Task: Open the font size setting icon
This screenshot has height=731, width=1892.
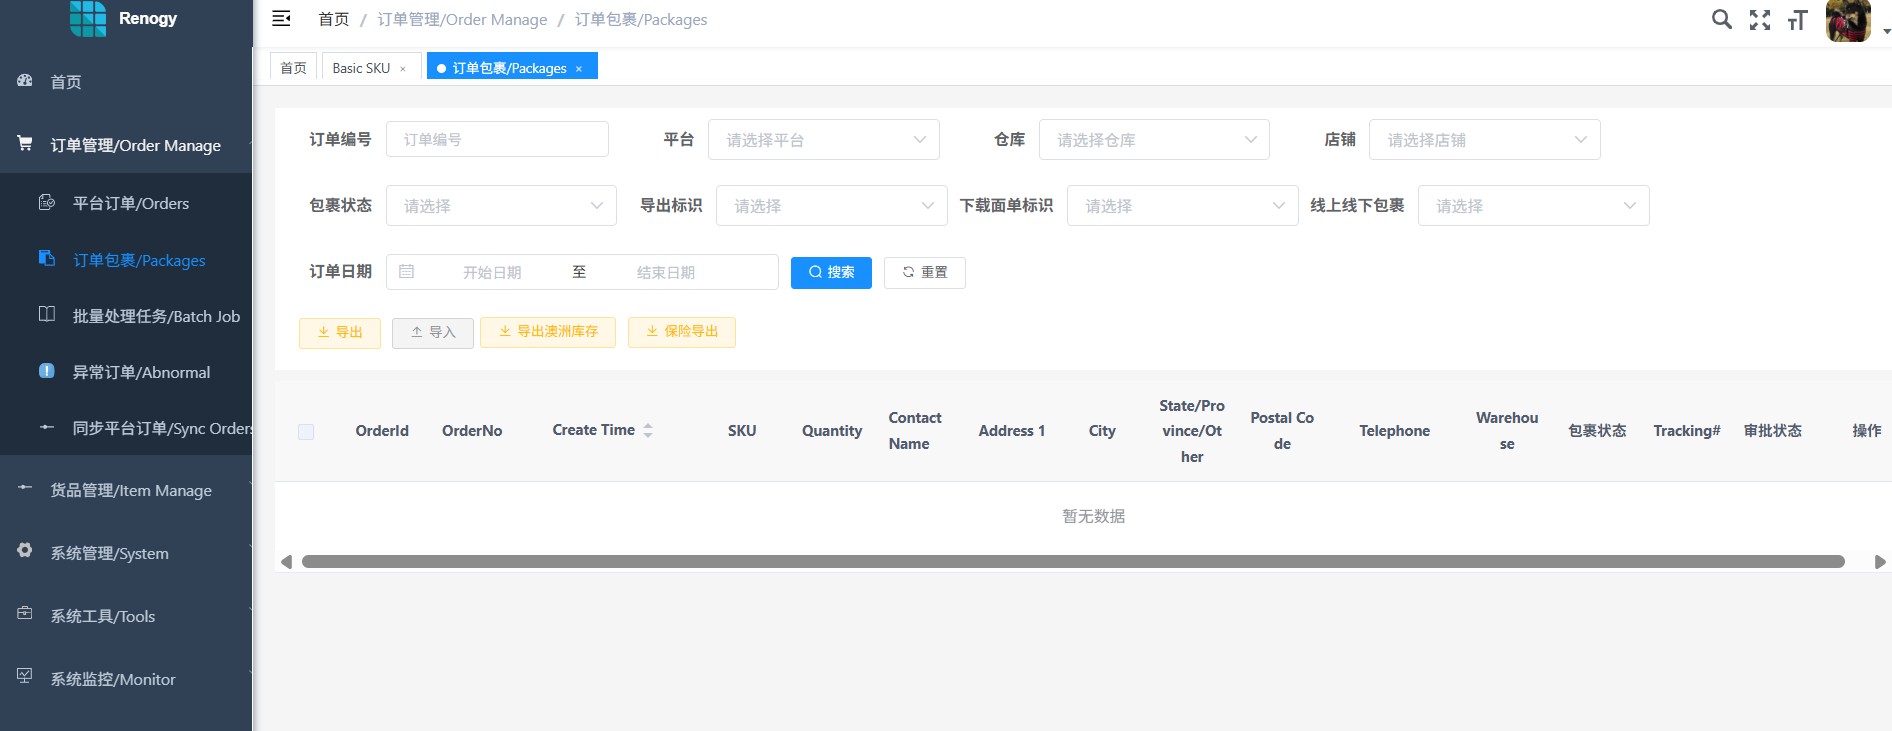Action: click(1798, 20)
